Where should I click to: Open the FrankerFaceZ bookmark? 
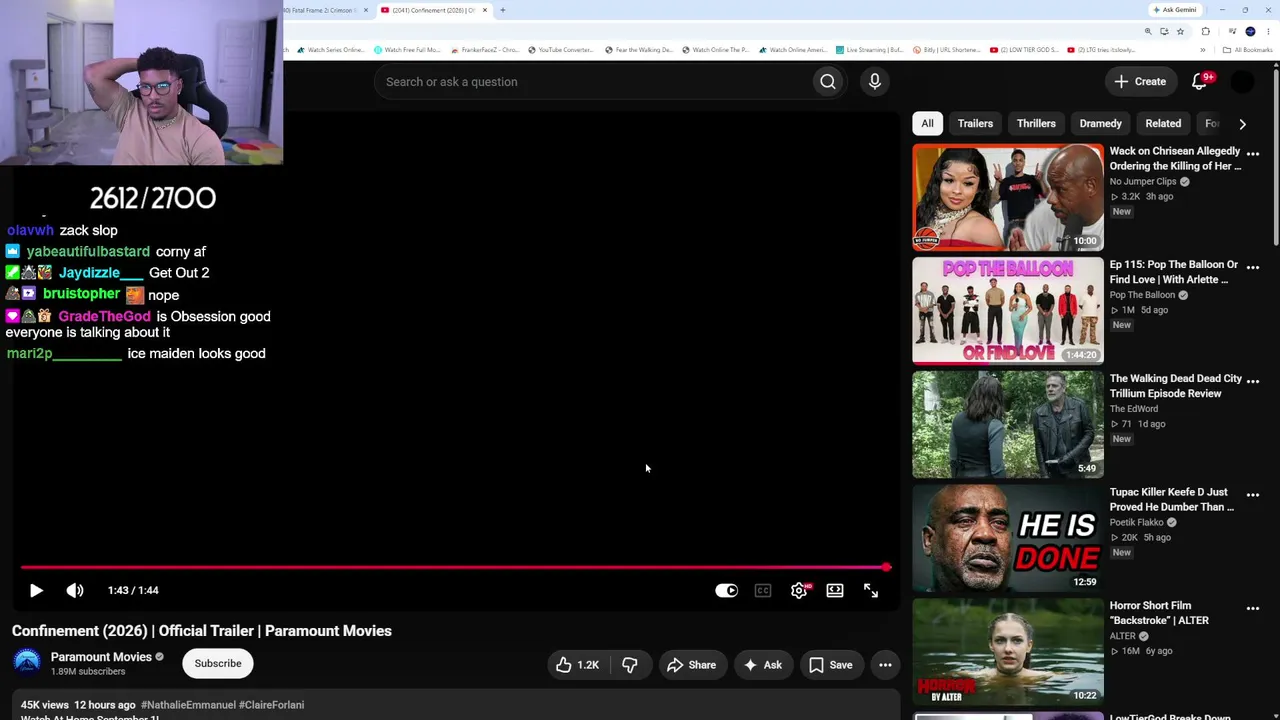coord(485,50)
